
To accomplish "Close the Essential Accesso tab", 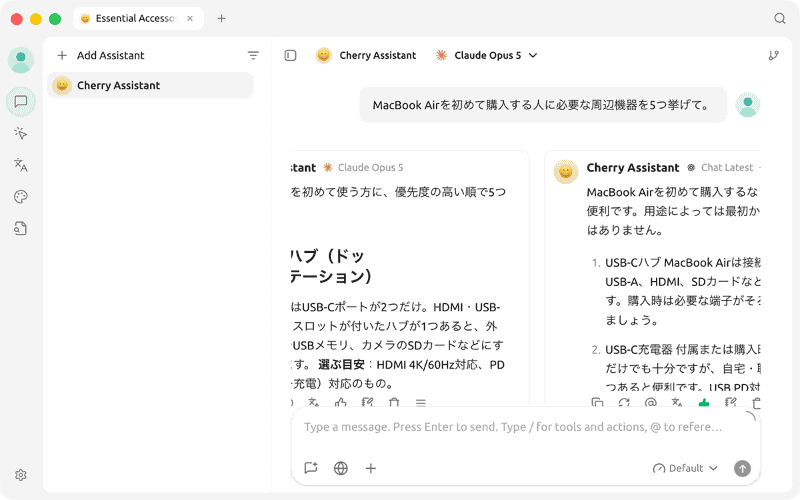I will [x=190, y=18].
